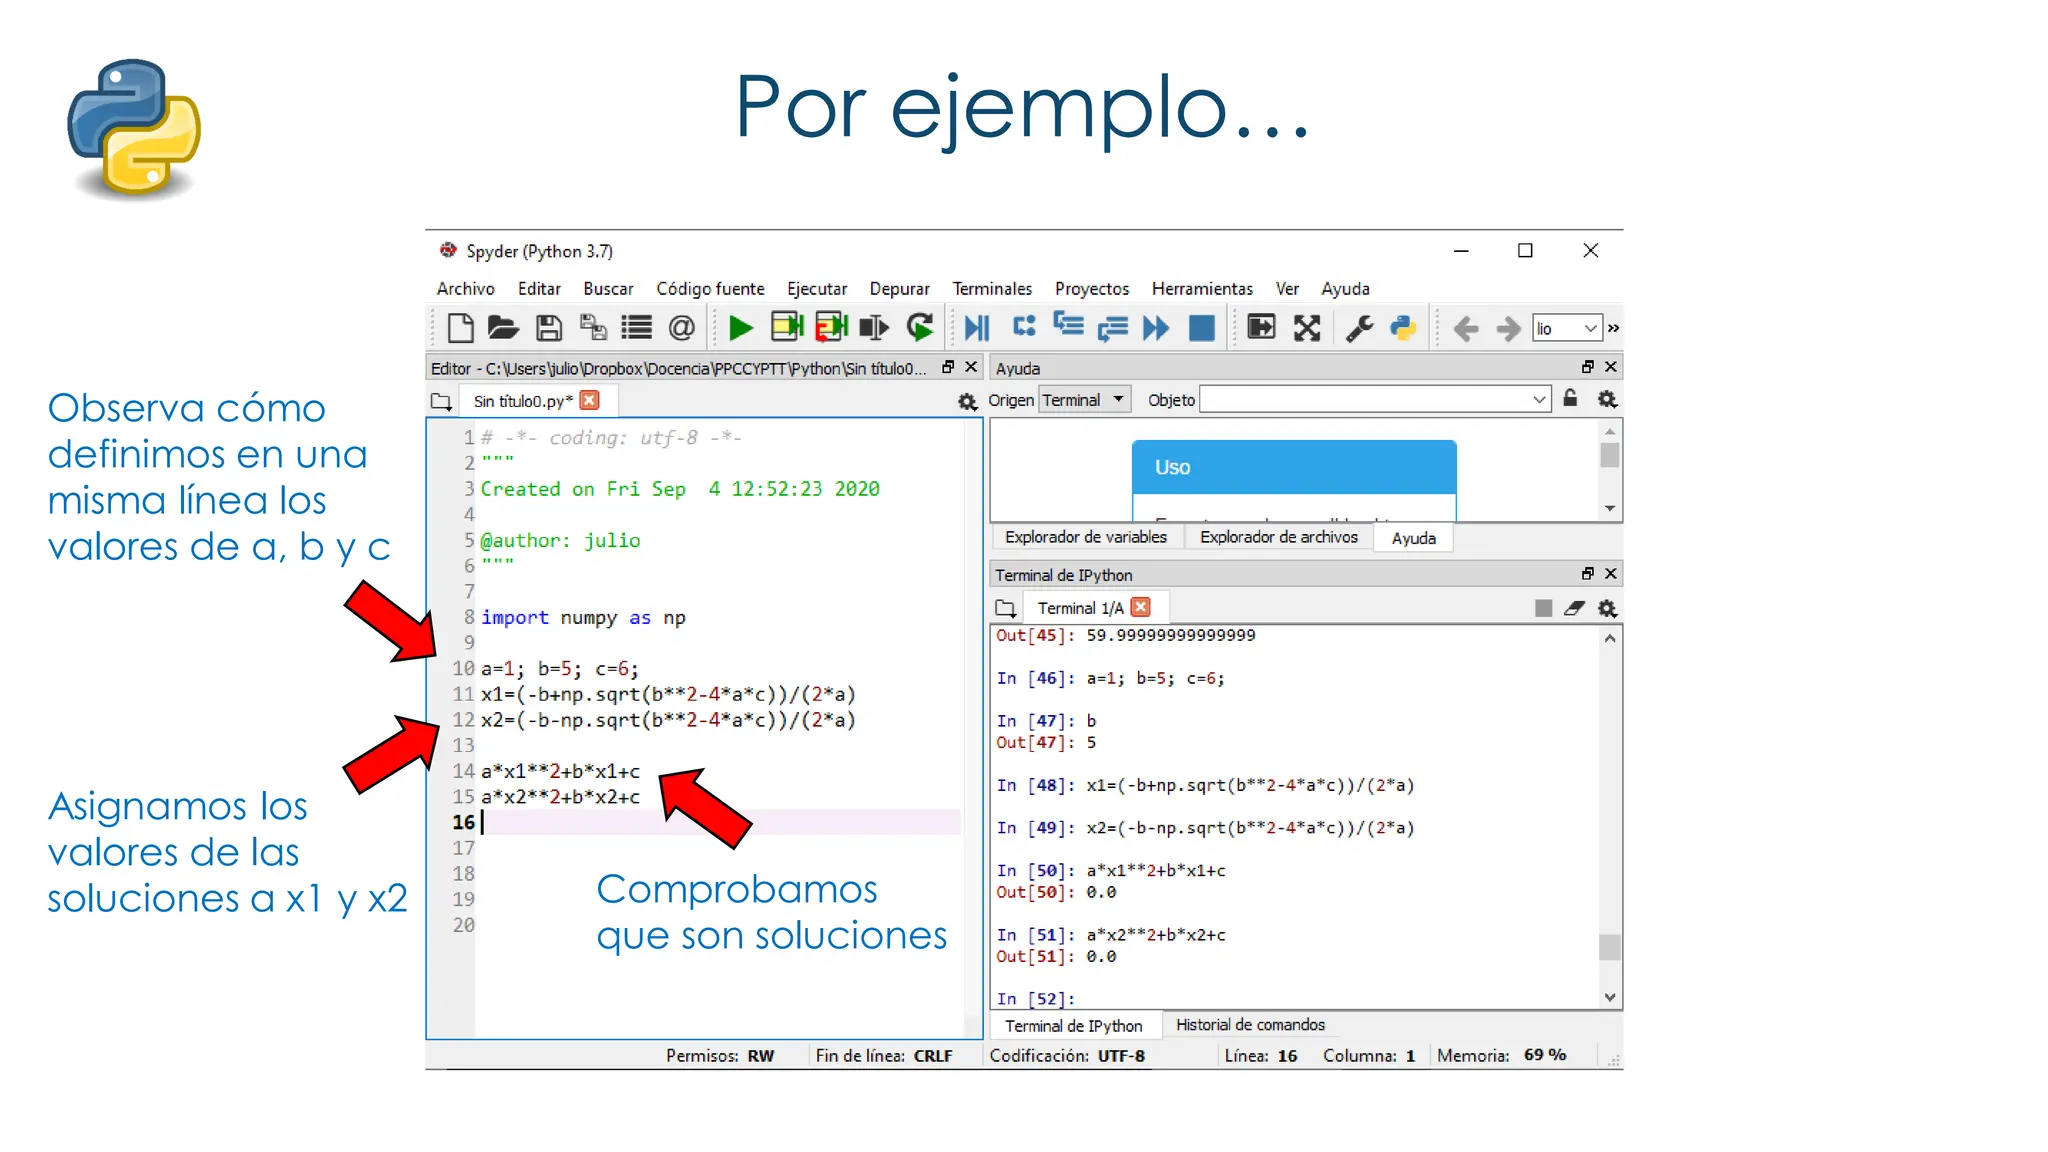Switch to Explorador de variables tab
Screen dimensions: 2048x1152
point(1086,537)
